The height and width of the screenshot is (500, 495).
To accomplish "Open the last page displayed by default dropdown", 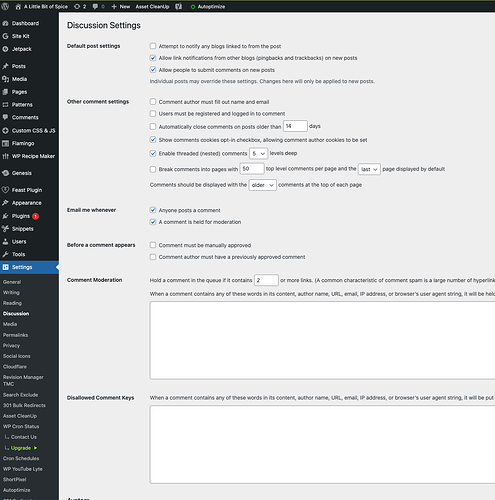I will tap(369, 169).
